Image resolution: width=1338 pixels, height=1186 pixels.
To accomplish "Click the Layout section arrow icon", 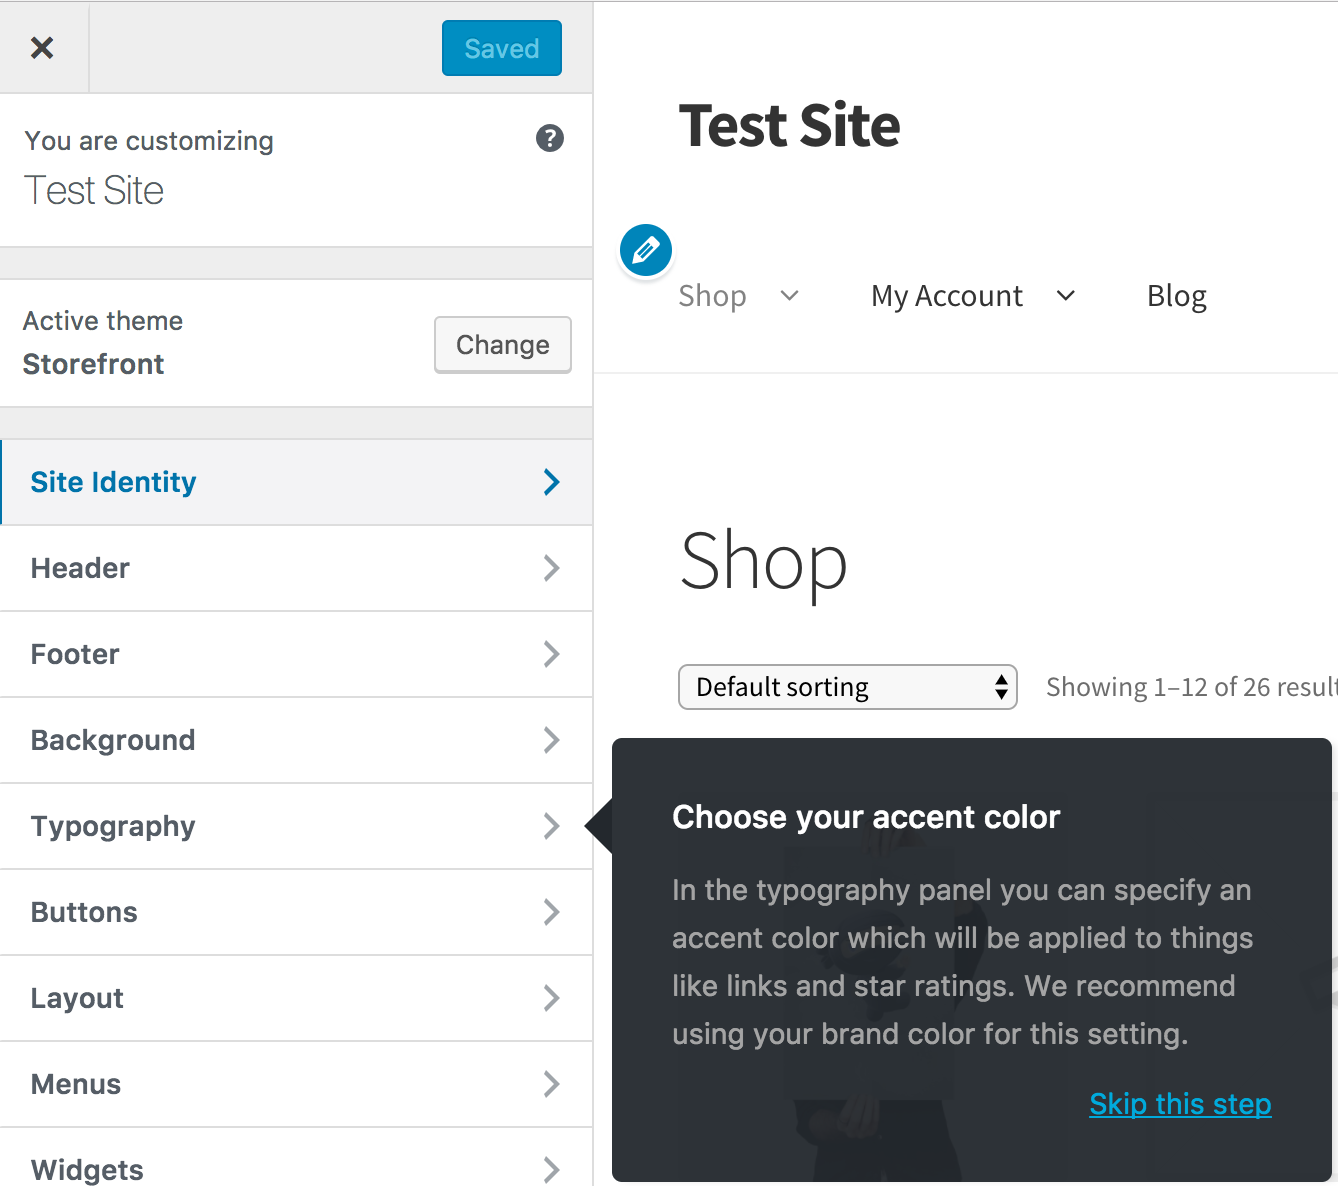I will click(551, 998).
